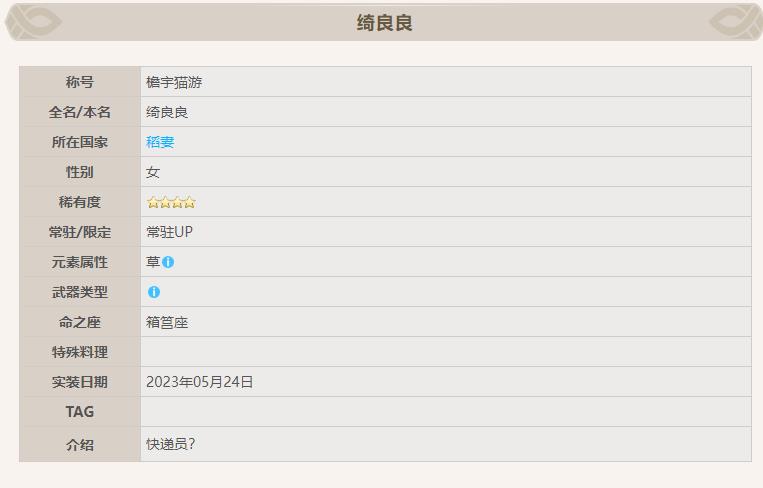Viewport: 763px width, 488px height.
Task: Select the 称号 row label
Action: pos(80,82)
